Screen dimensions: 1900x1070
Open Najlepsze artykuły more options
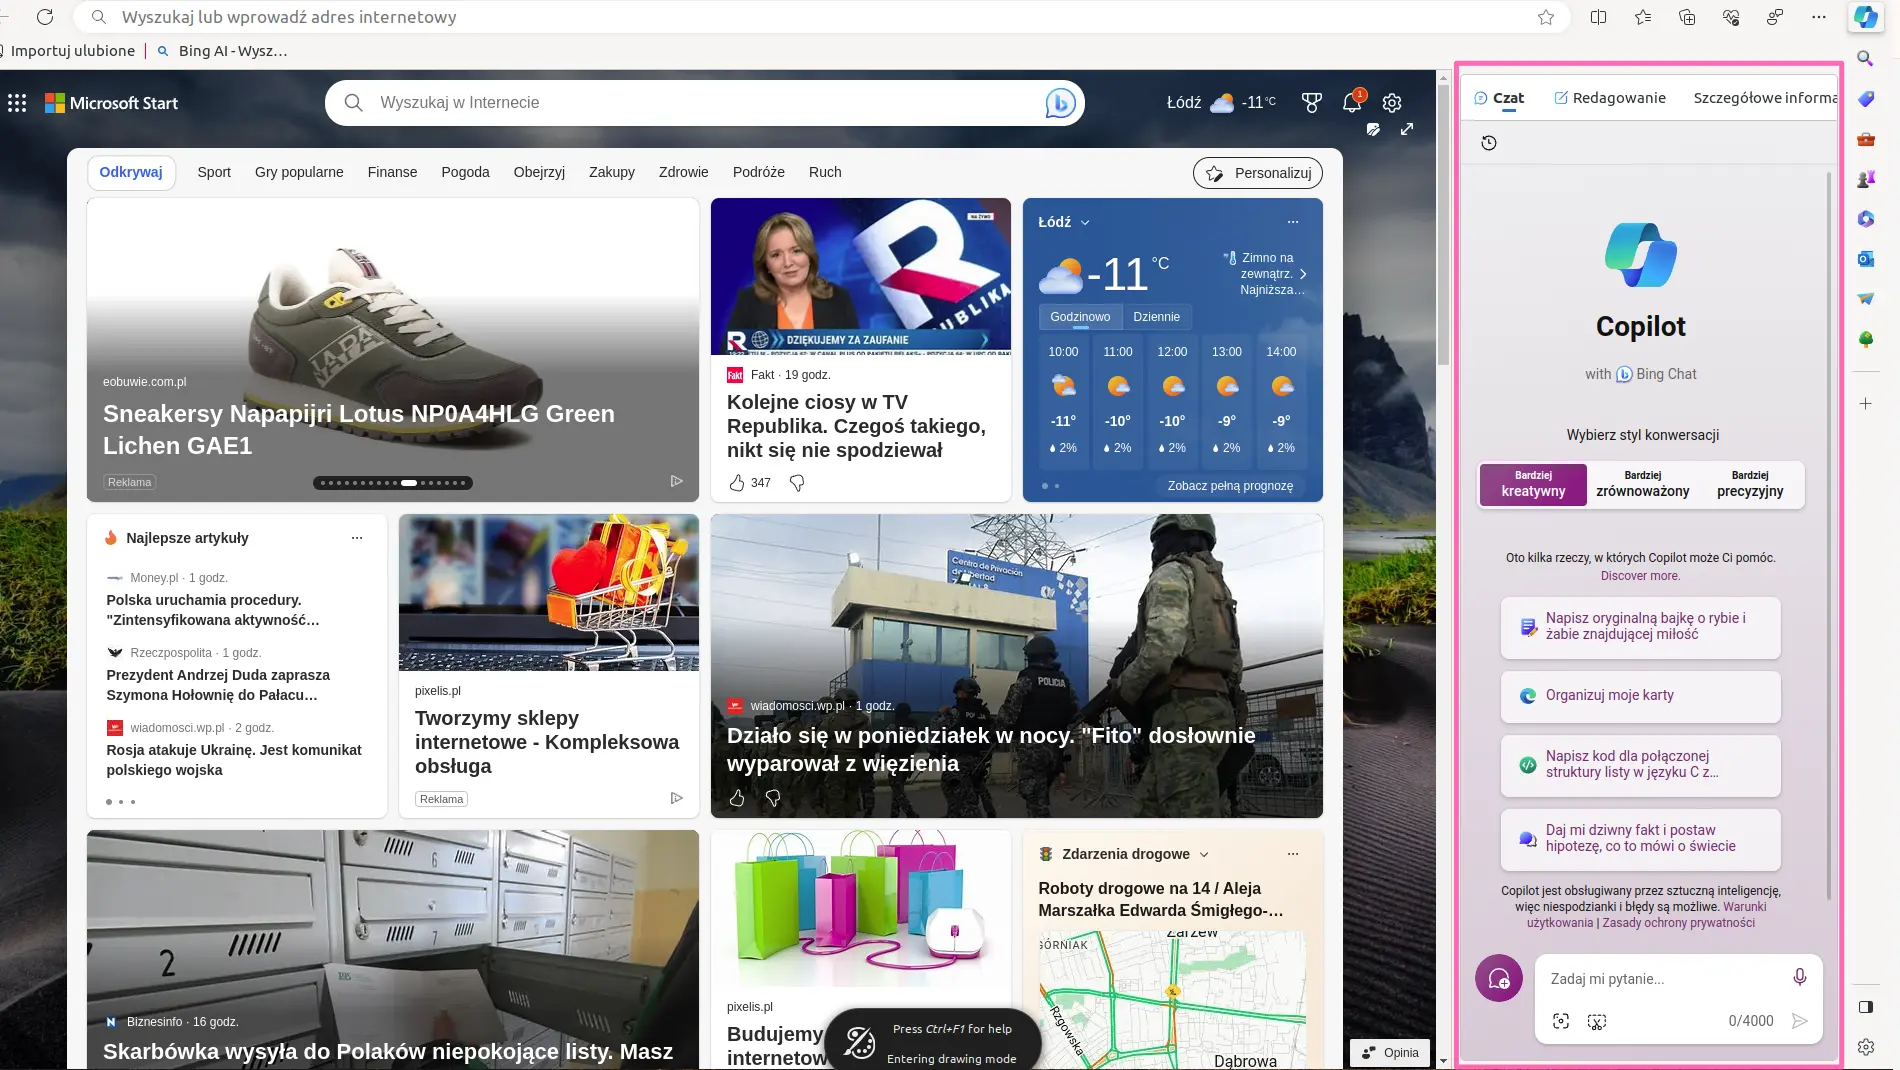pyautogui.click(x=357, y=538)
